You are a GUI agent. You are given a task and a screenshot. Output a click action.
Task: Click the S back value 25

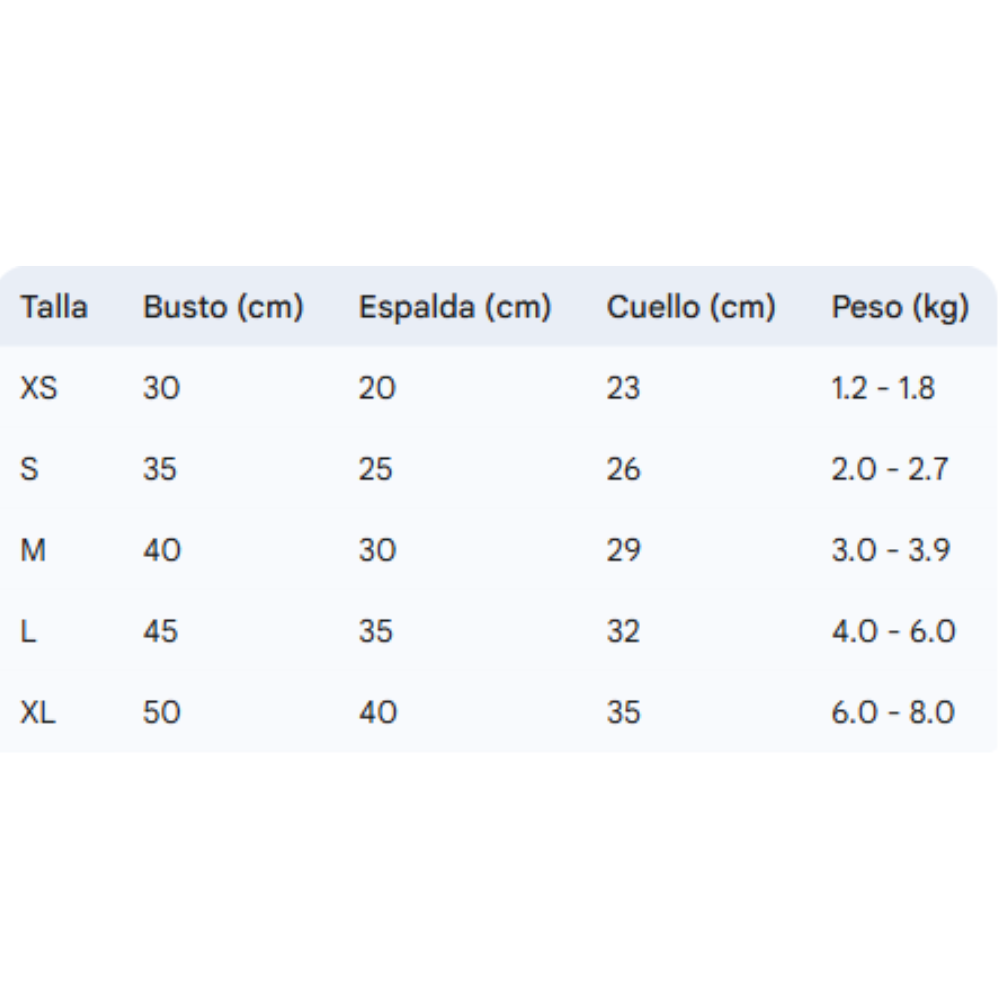point(376,469)
